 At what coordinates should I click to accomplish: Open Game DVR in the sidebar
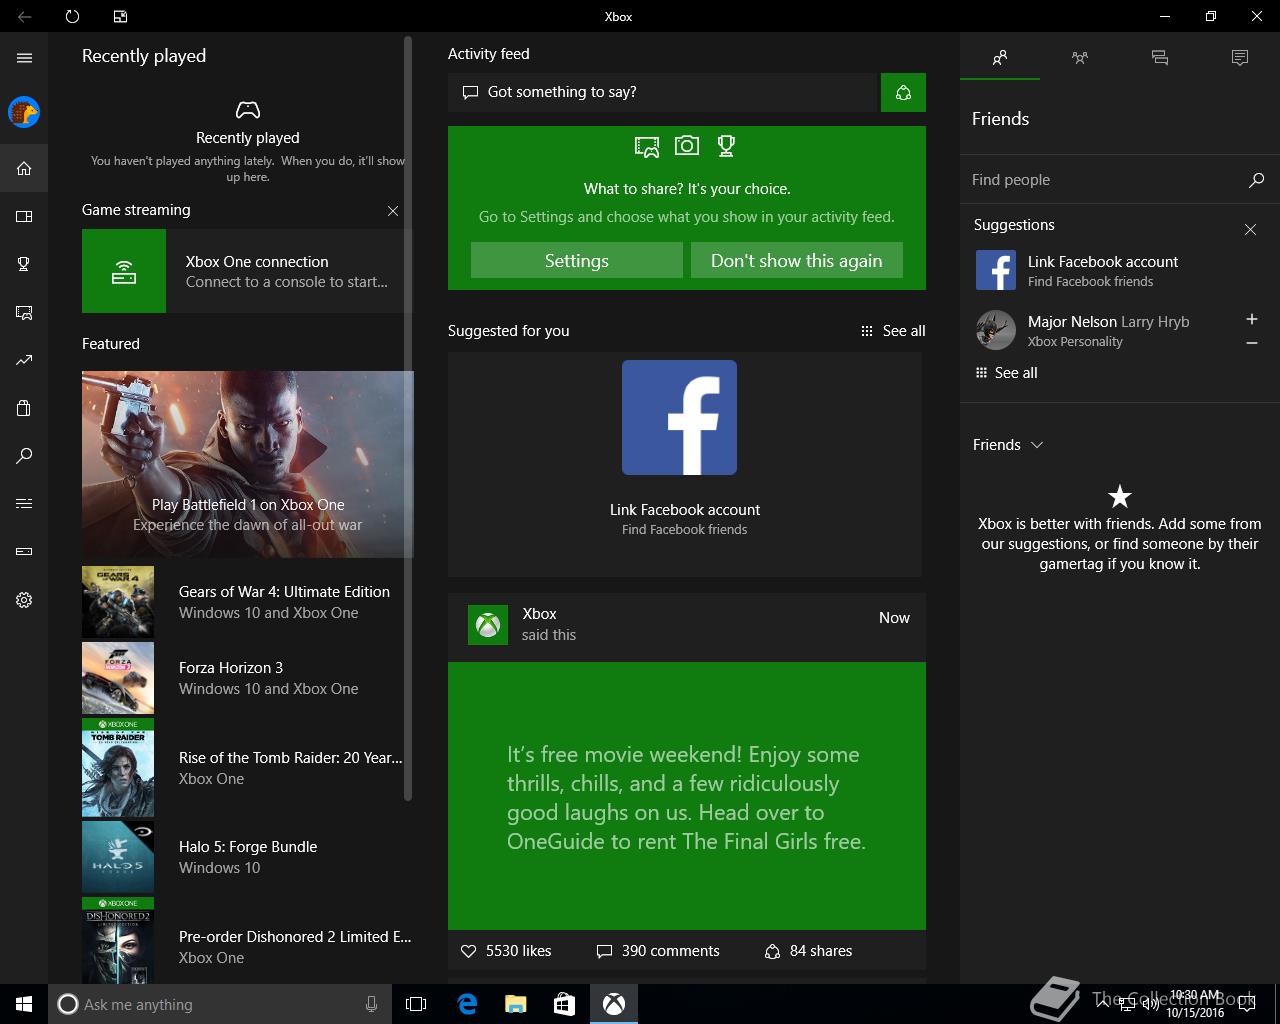click(x=24, y=312)
